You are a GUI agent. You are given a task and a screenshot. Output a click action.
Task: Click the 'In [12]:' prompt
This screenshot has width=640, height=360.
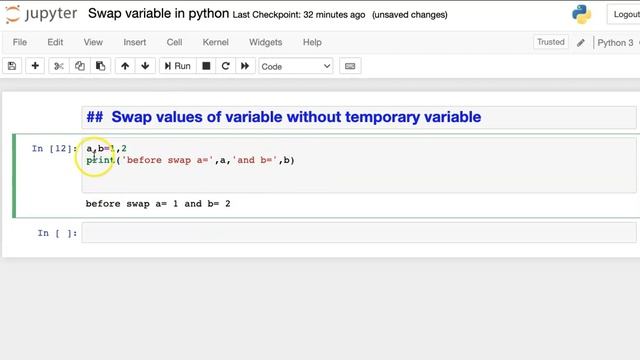(x=54, y=149)
